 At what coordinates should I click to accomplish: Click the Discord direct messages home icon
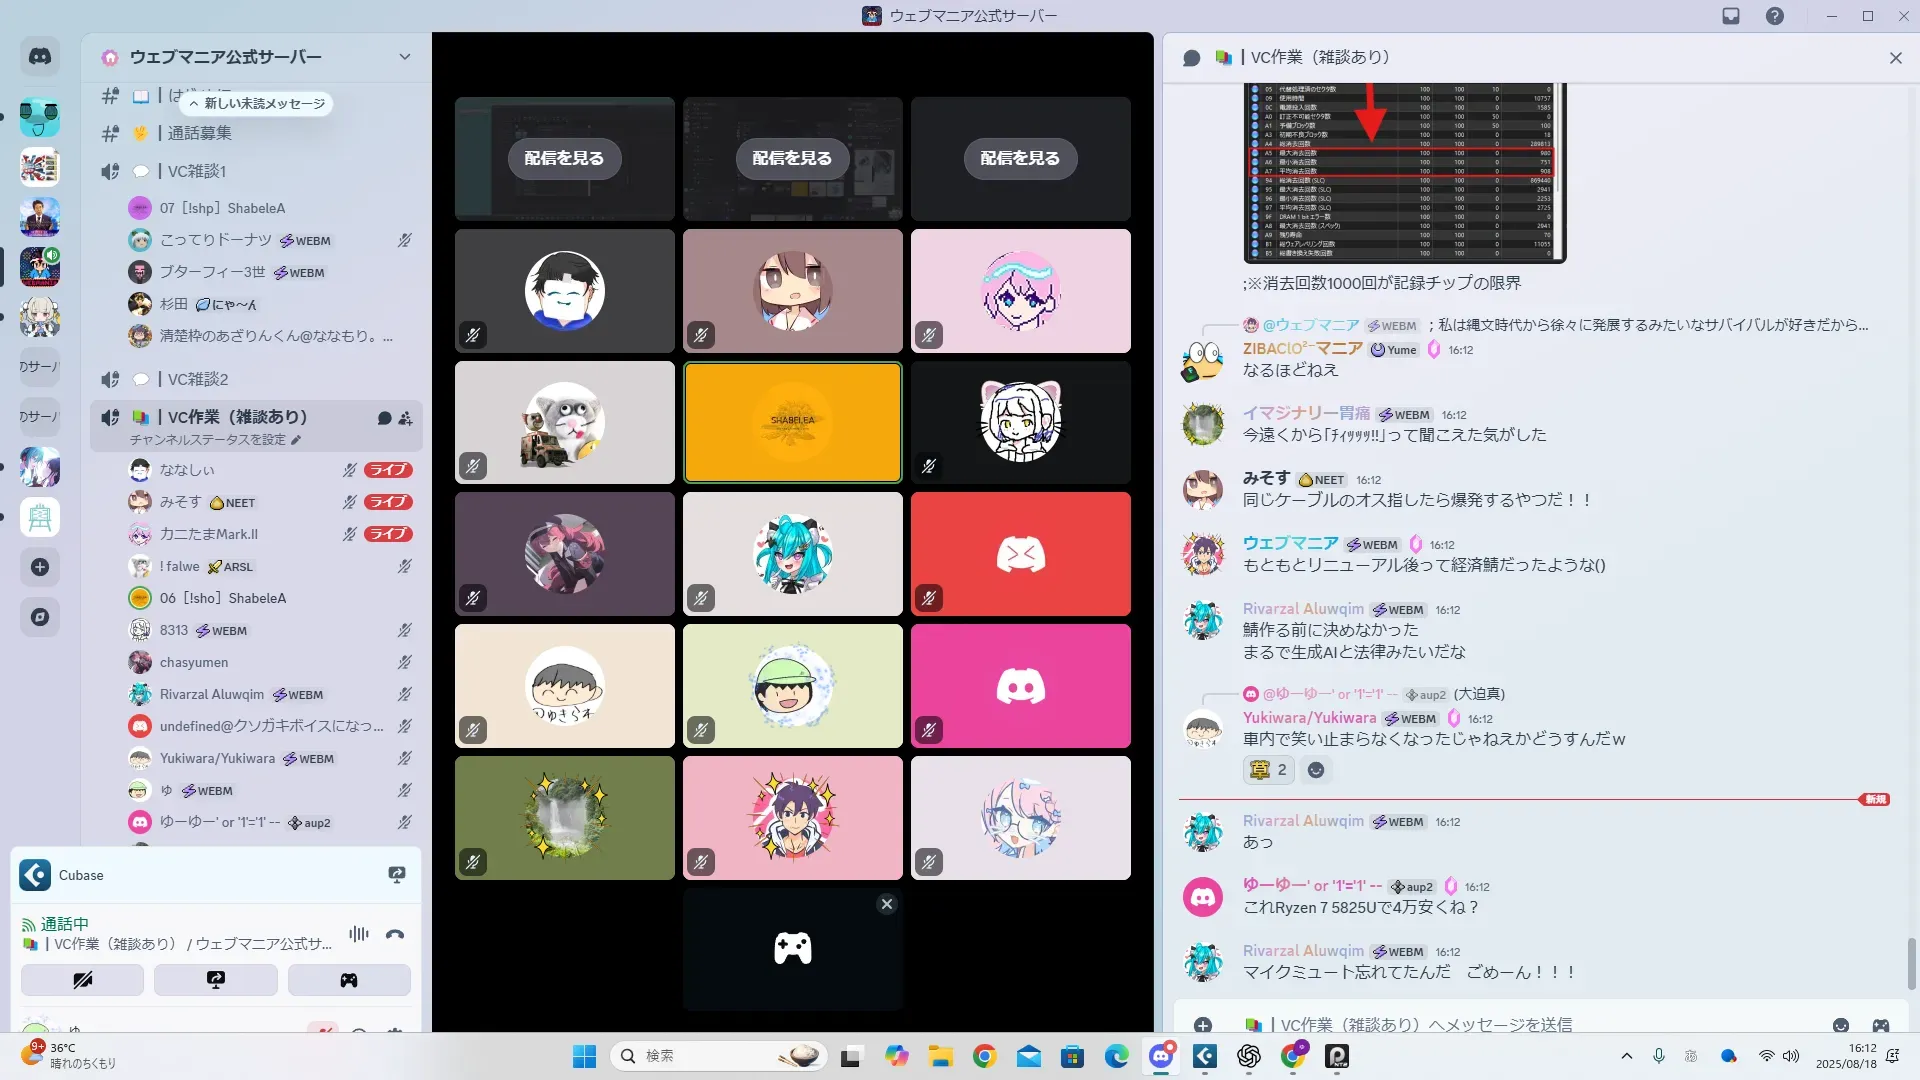tap(40, 57)
